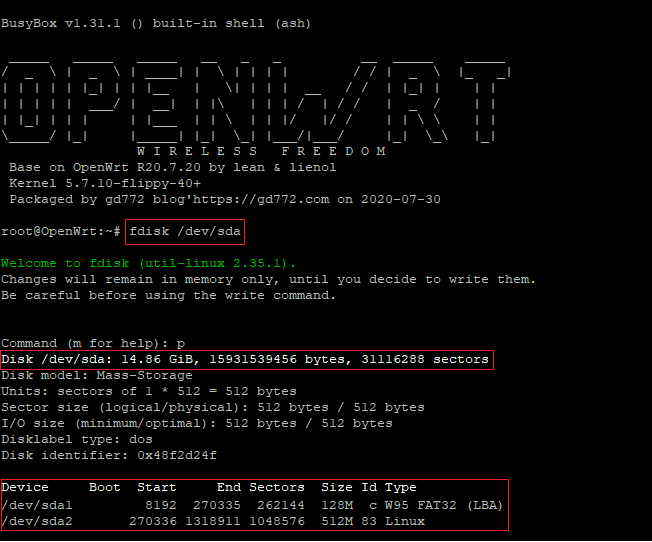Click the 'Disk model: Mass-Storage' line
Image resolution: width=652 pixels, height=542 pixels.
[96, 375]
